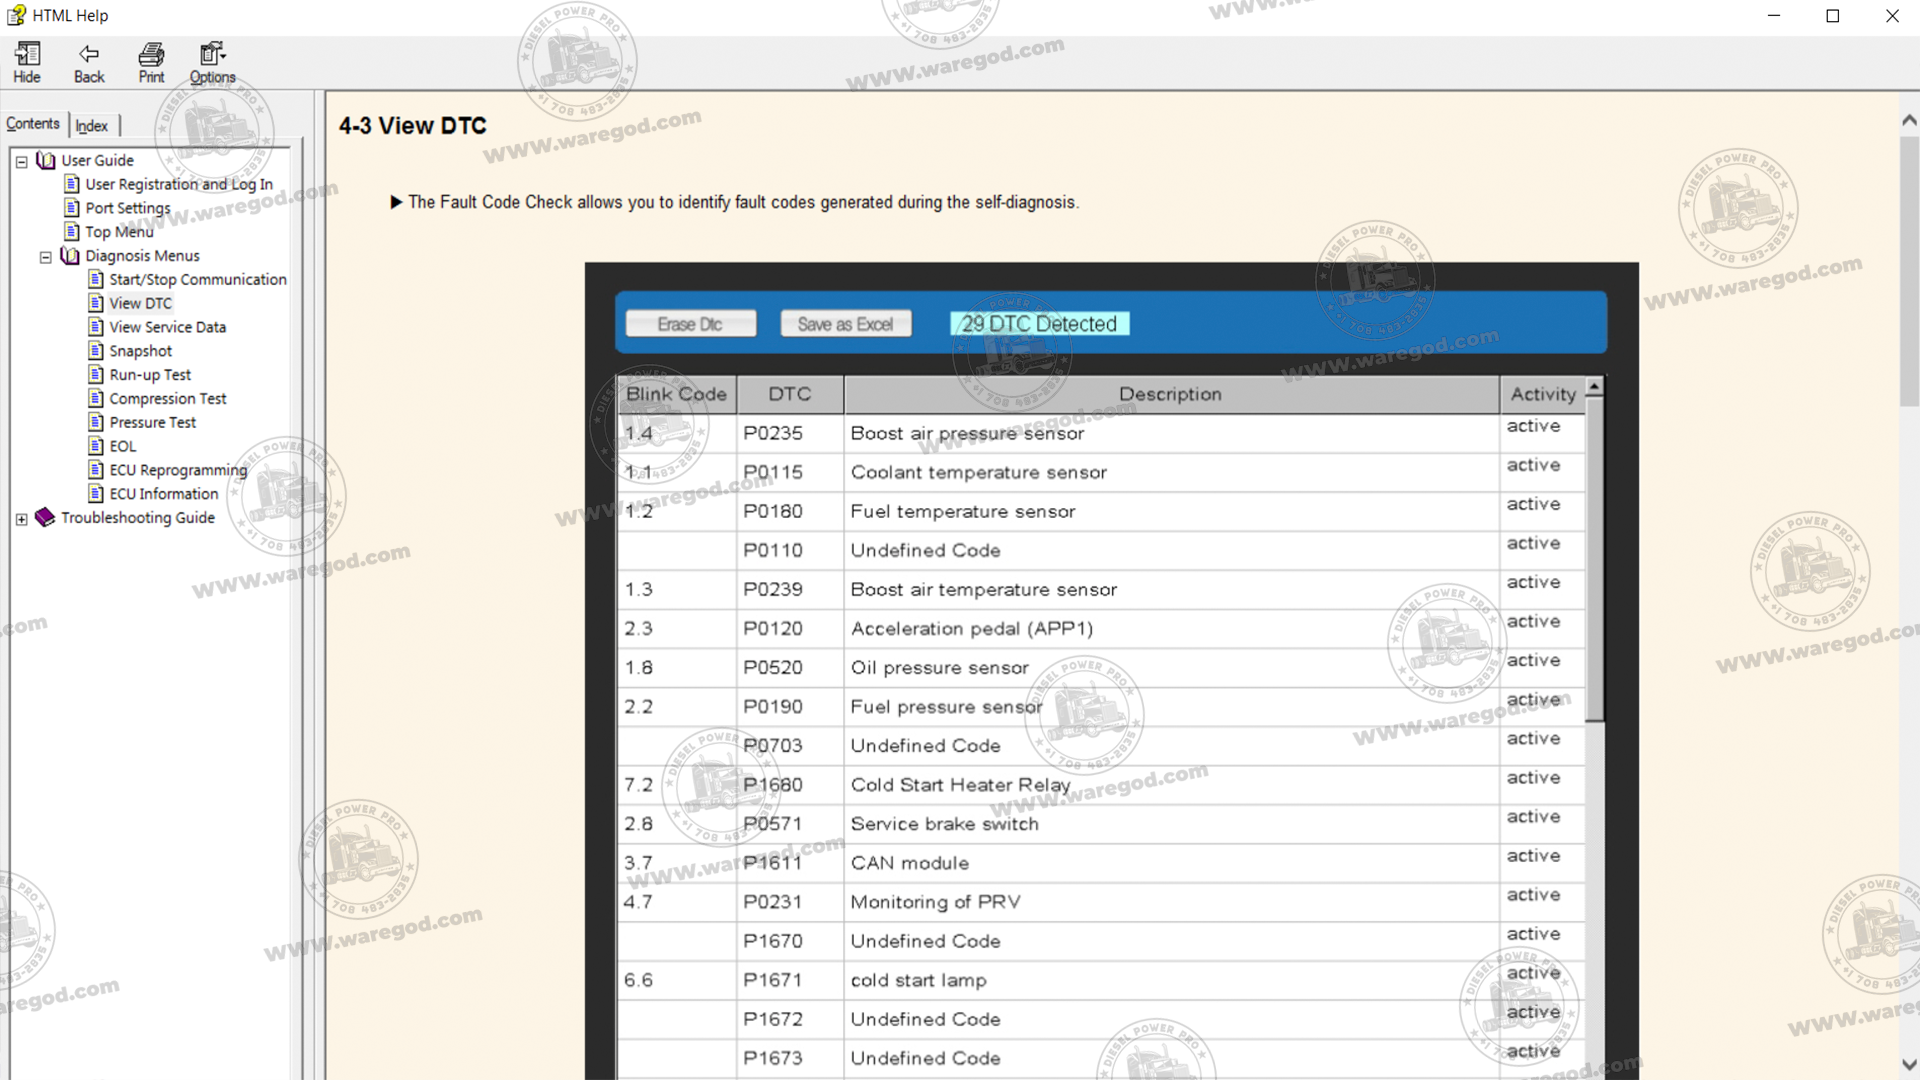
Task: Click the Back arrow icon
Action: coord(89,54)
